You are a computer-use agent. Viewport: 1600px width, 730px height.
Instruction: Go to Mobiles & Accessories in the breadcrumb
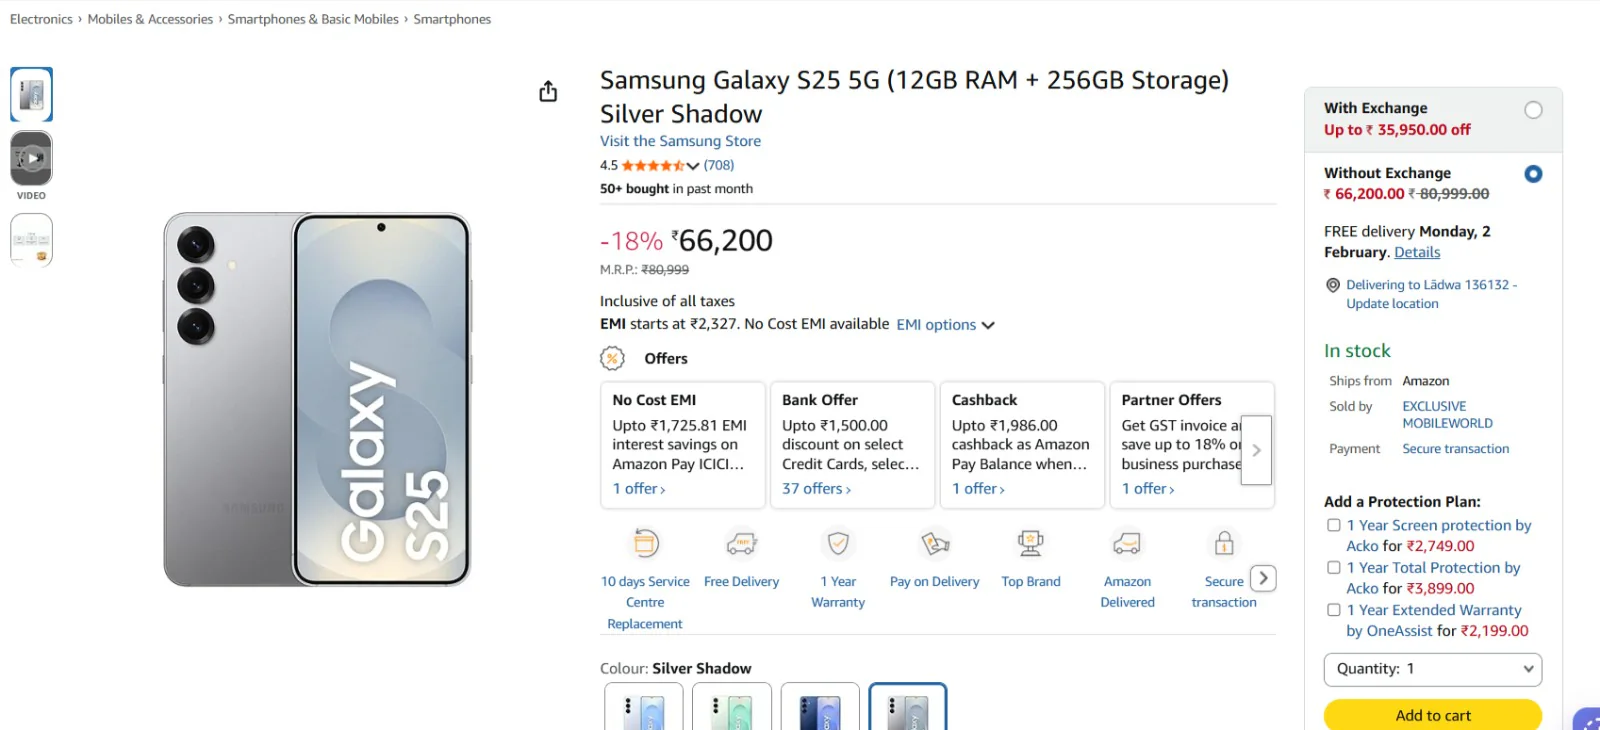click(x=150, y=18)
